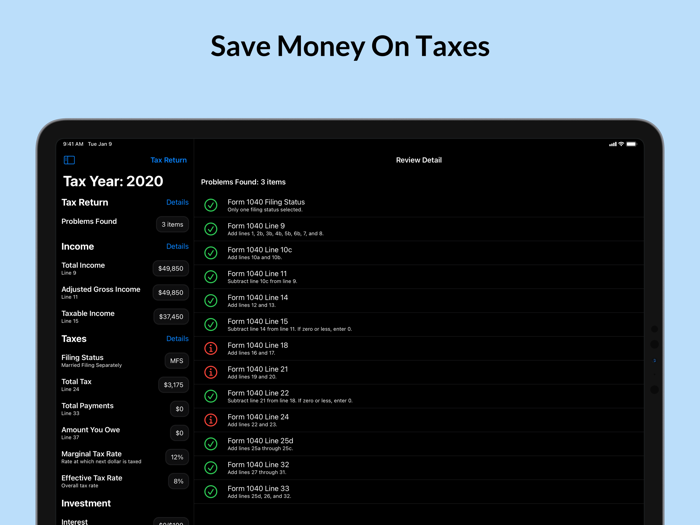Click the cellular signal icon in status bar

click(613, 144)
